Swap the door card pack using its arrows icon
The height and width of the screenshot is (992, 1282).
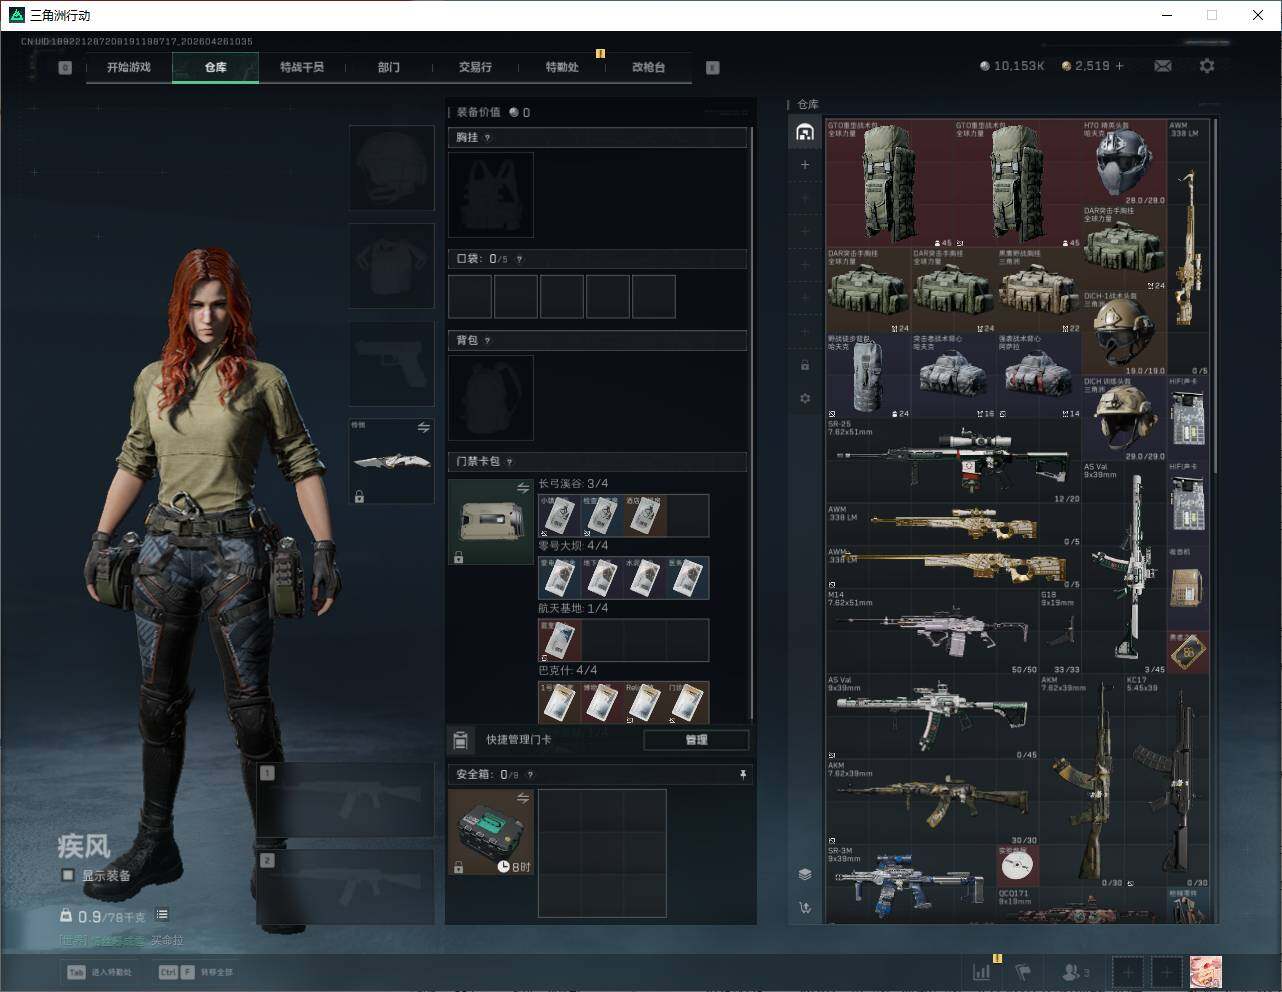point(523,488)
